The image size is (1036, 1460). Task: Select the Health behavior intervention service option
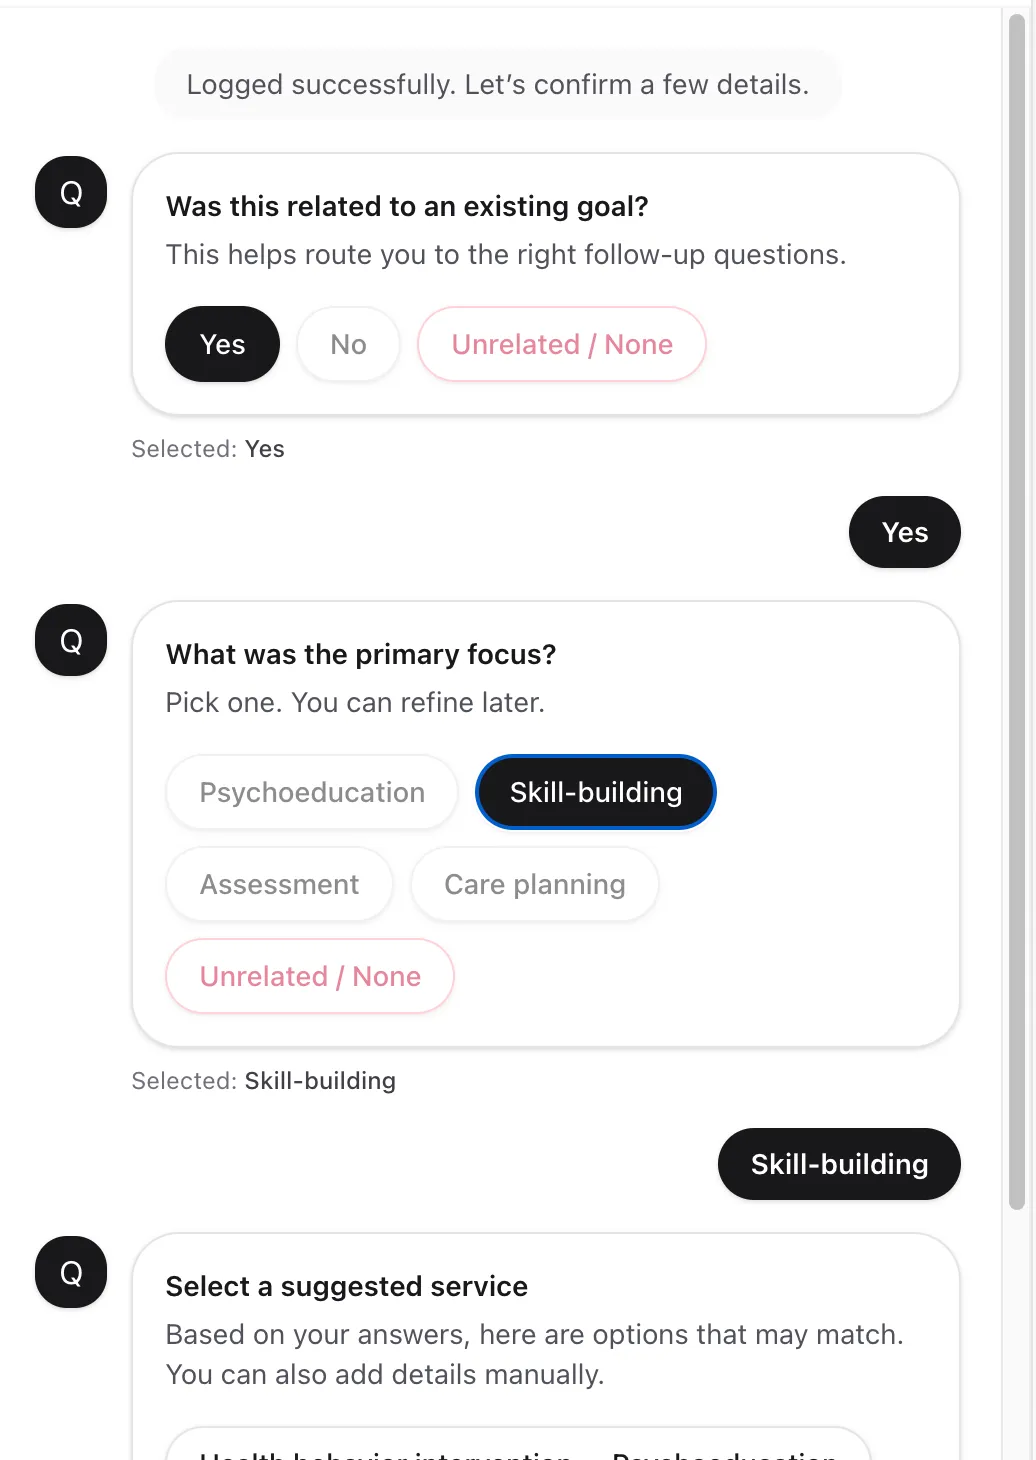click(x=517, y=1448)
